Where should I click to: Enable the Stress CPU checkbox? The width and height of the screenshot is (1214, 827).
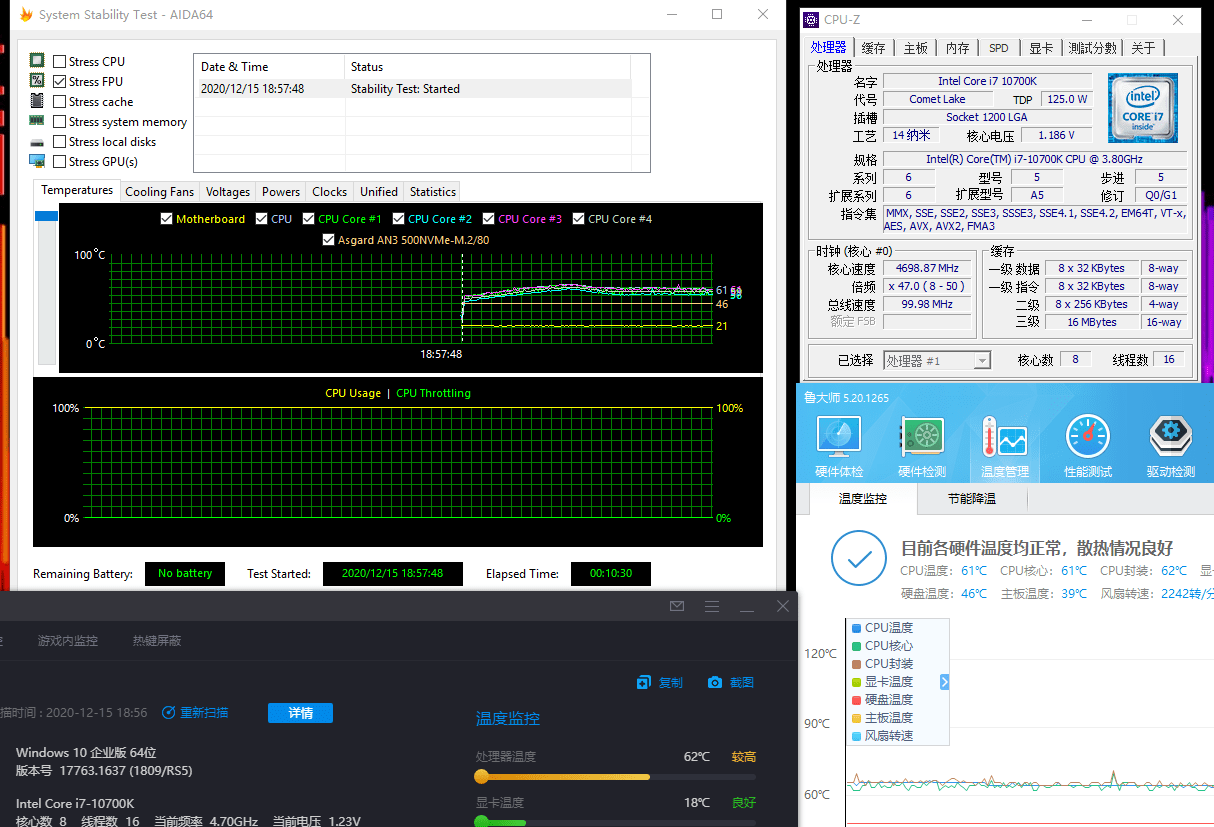pos(60,62)
